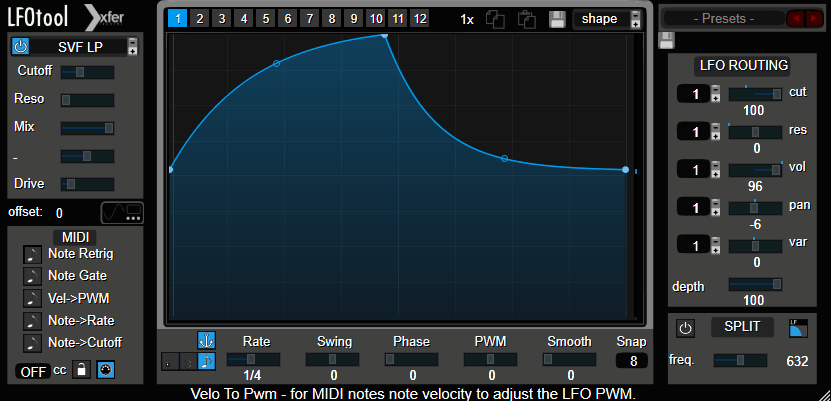Select LFO graph tab 2

coord(200,19)
